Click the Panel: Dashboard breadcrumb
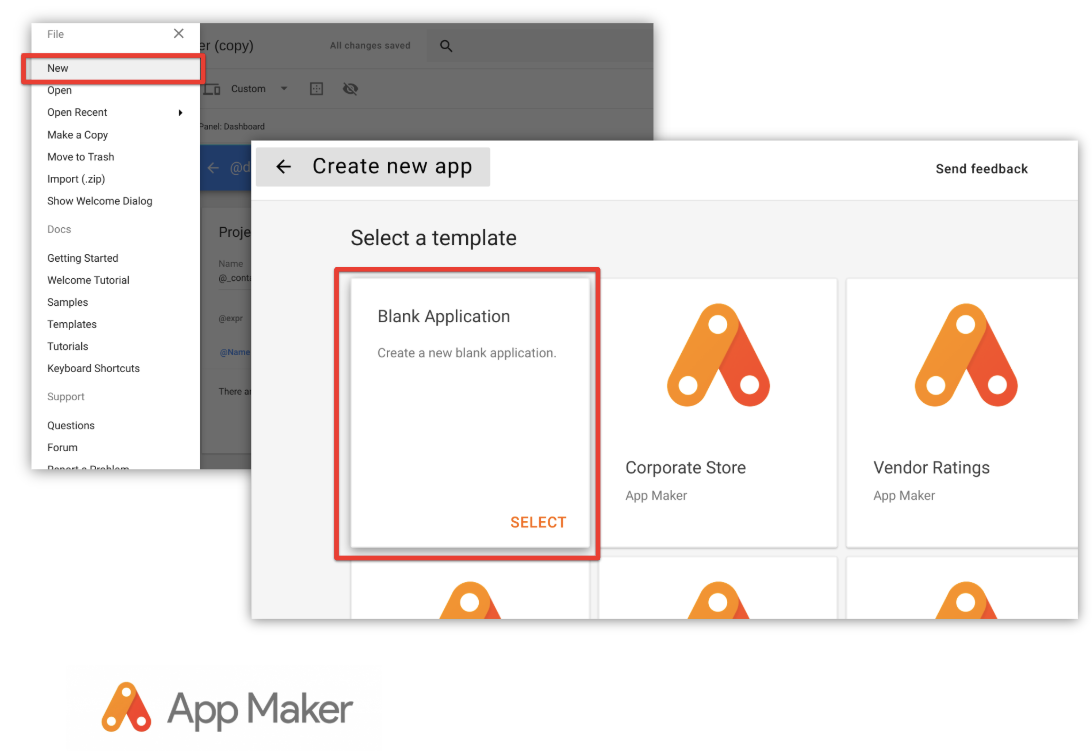Viewport: 1092px width, 751px height. (233, 127)
